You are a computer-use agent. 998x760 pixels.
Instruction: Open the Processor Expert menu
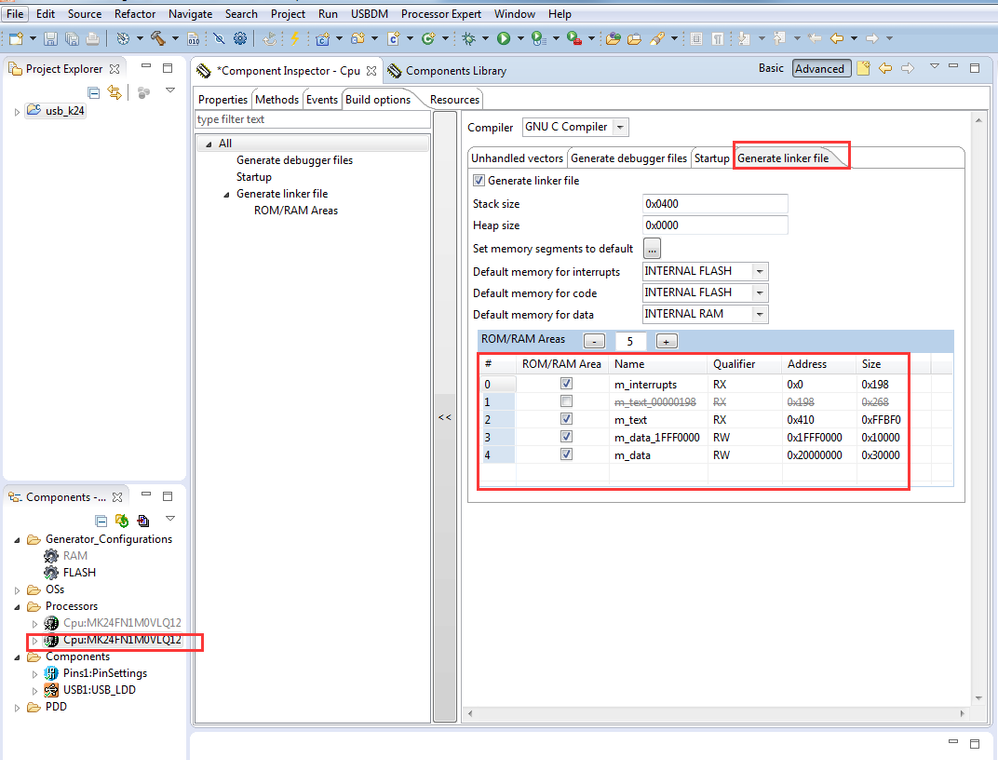(x=440, y=14)
